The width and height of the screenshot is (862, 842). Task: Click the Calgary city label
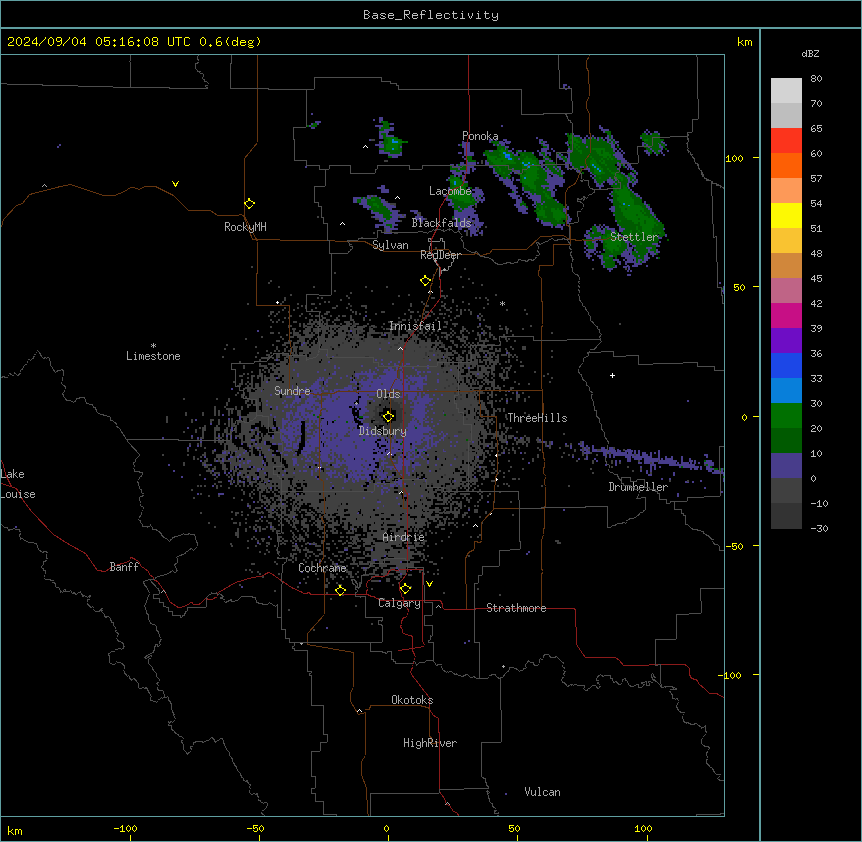399,603
